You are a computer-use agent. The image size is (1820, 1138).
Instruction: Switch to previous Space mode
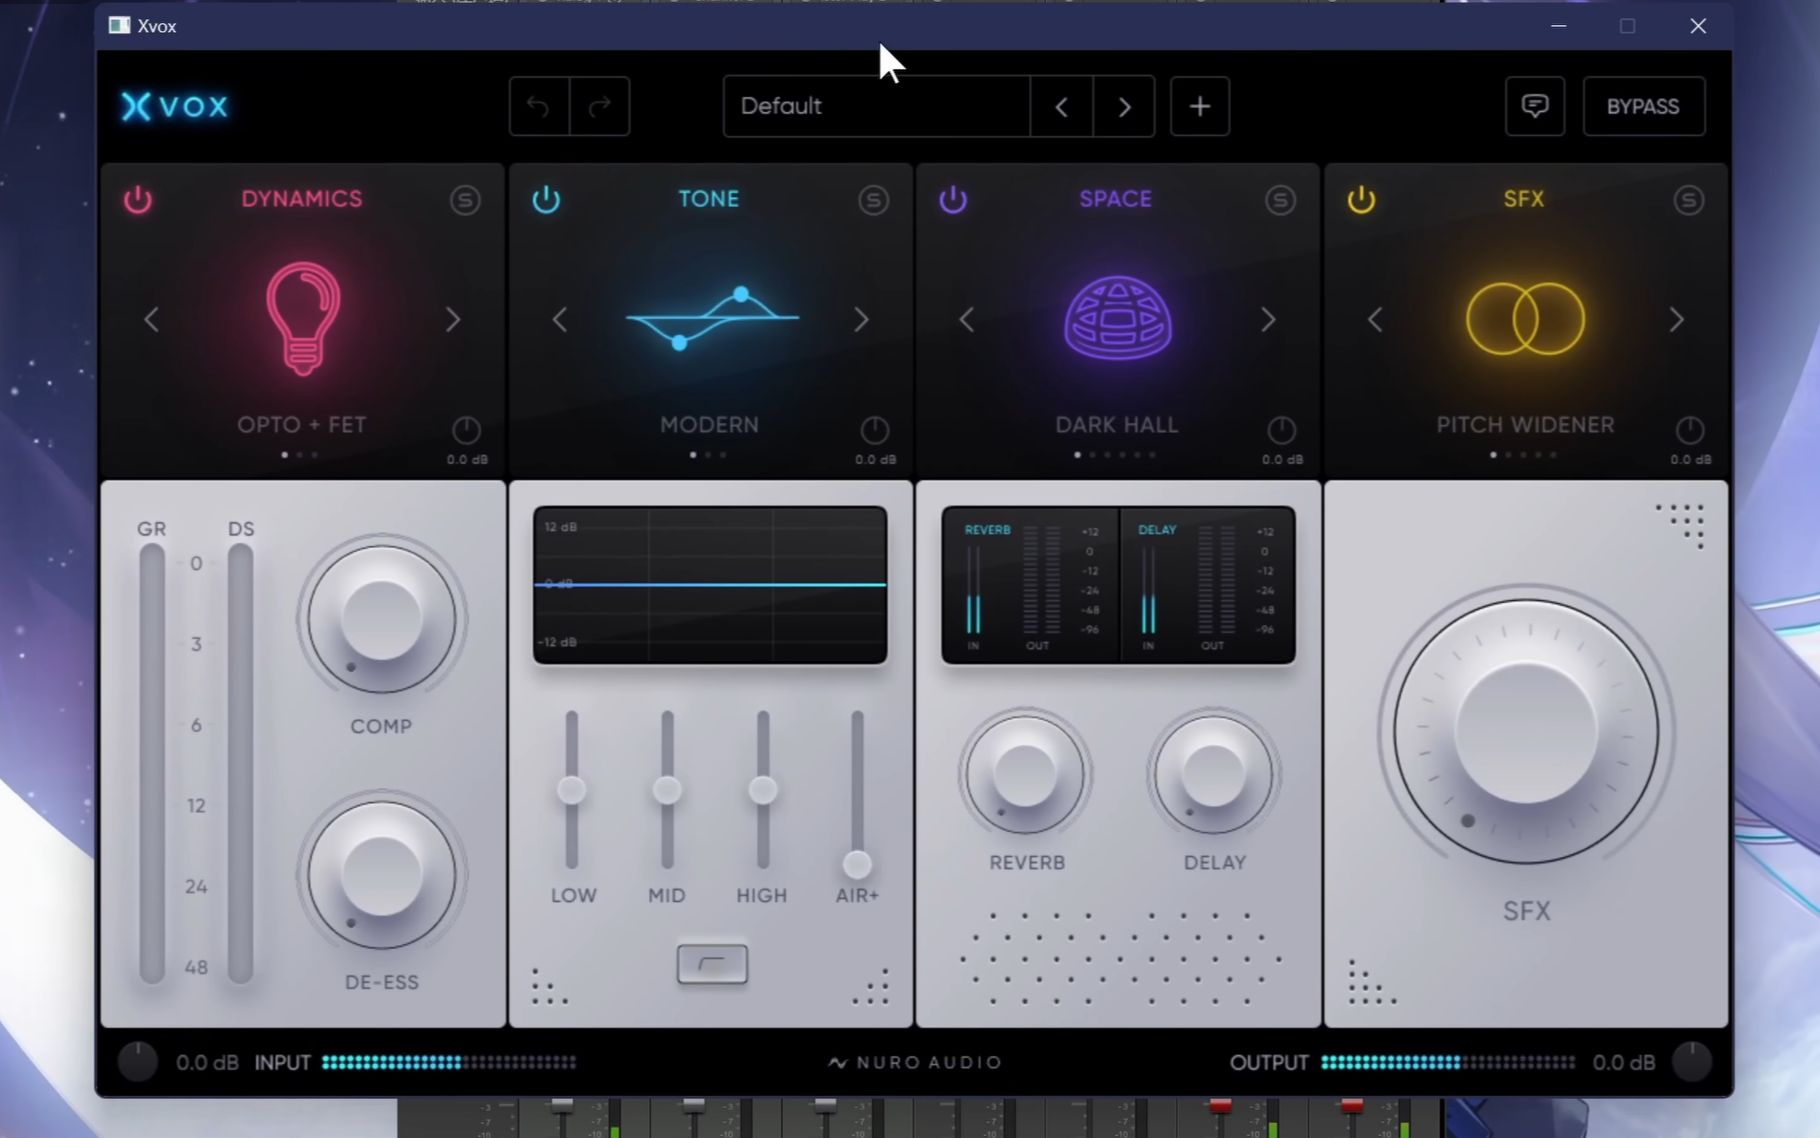(x=967, y=320)
